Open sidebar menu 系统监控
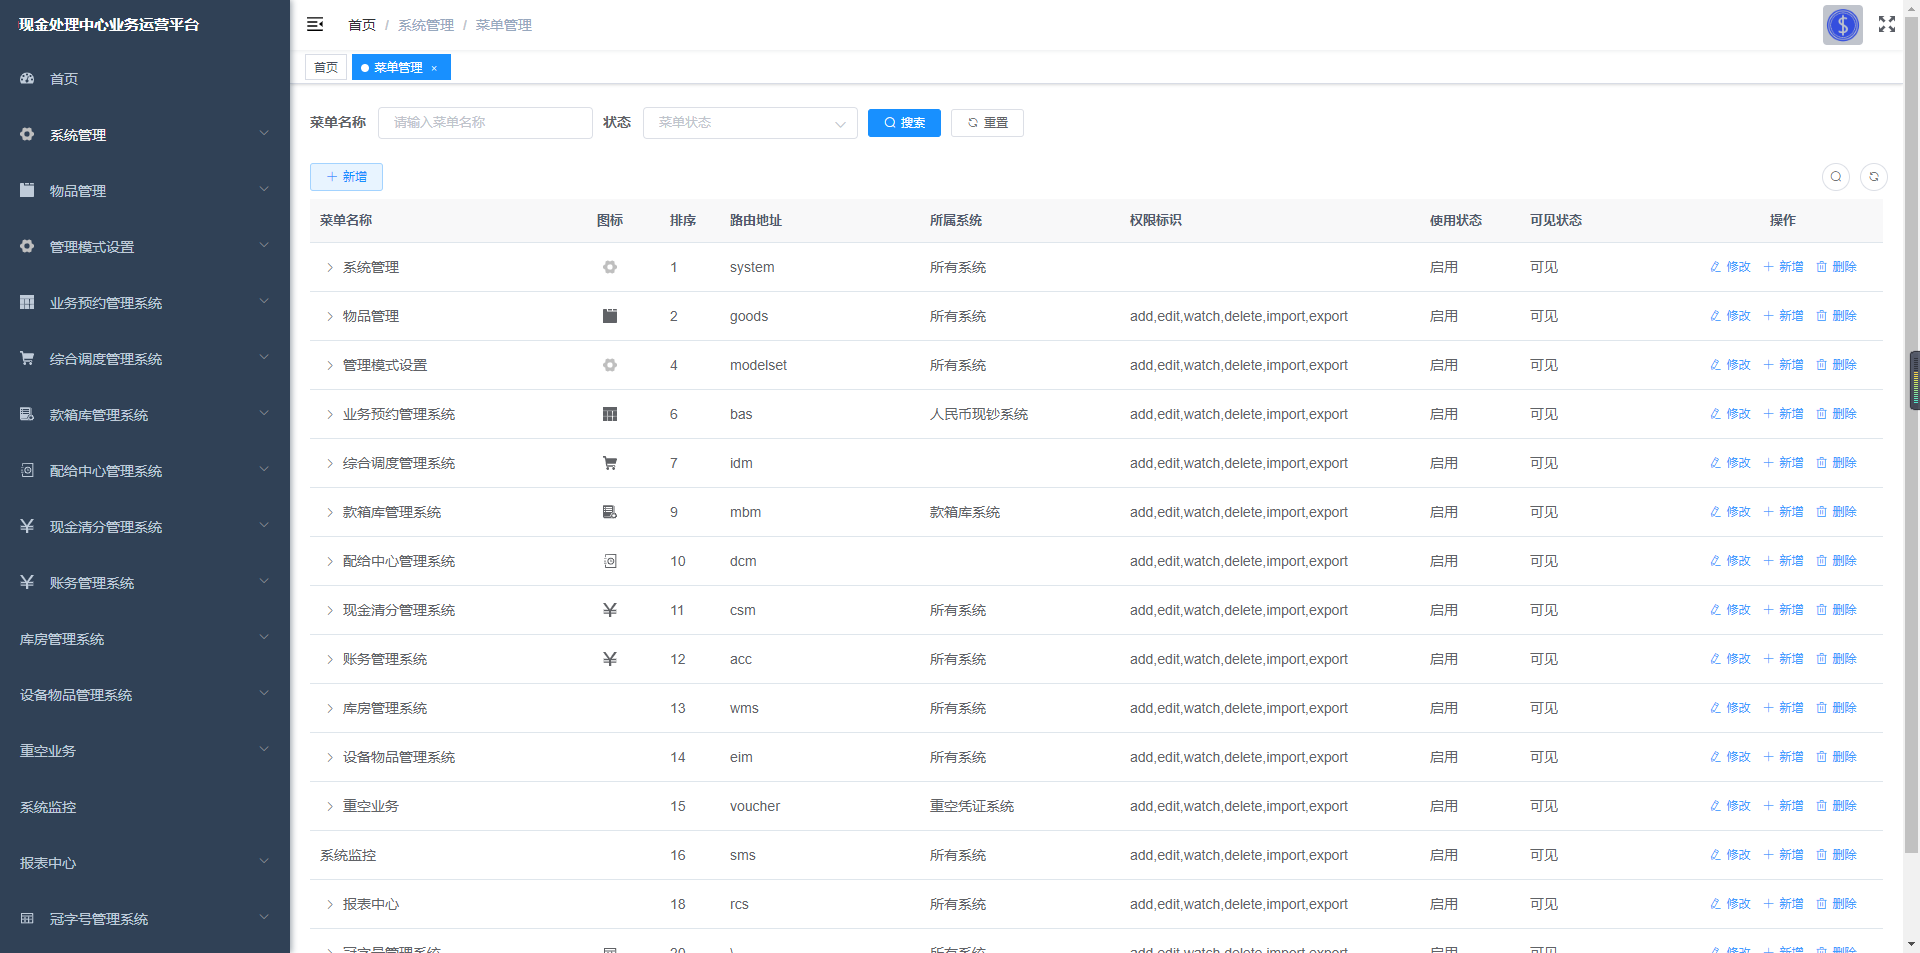Image resolution: width=1920 pixels, height=953 pixels. (x=145, y=807)
